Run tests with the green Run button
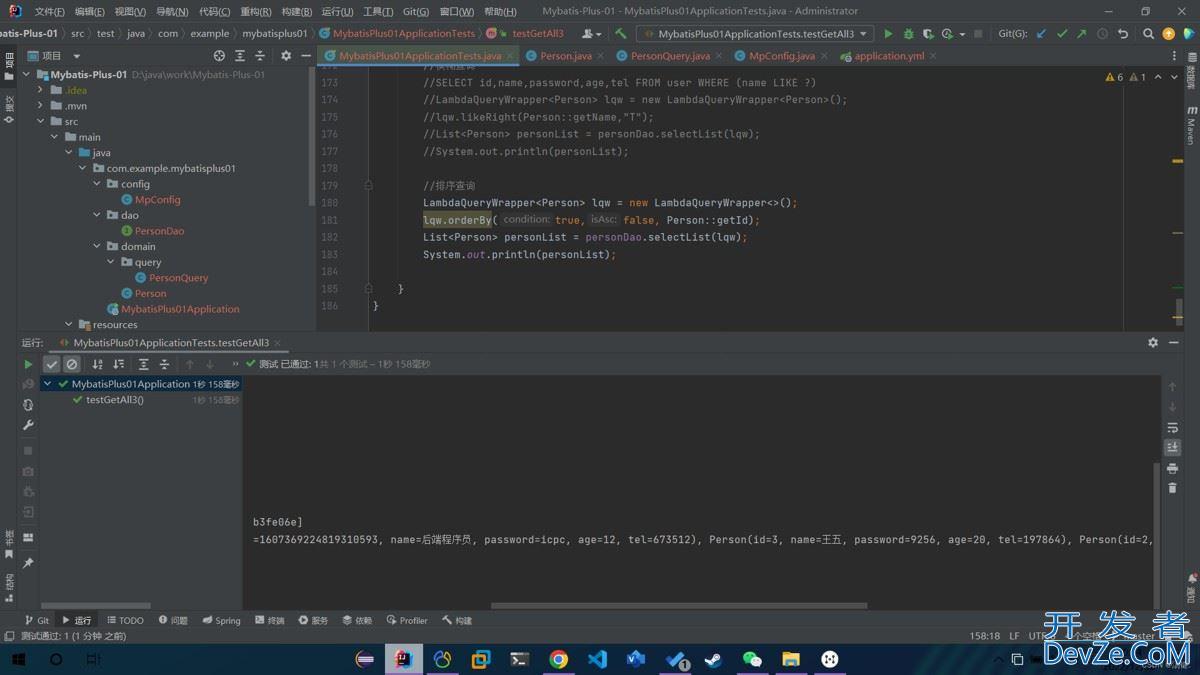Viewport: 1200px width, 675px height. tap(888, 33)
